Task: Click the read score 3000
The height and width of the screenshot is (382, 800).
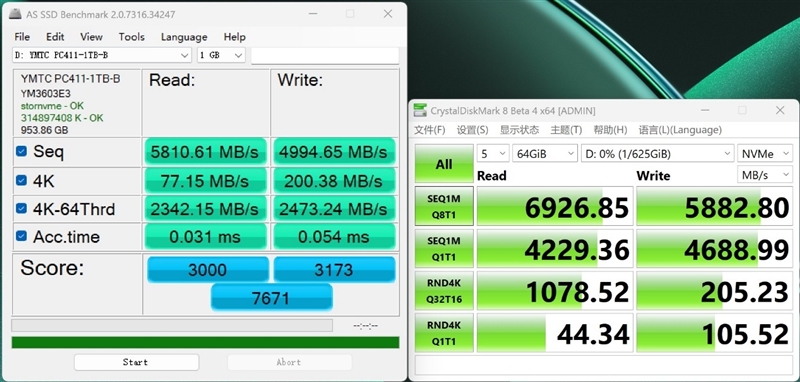Action: point(208,269)
